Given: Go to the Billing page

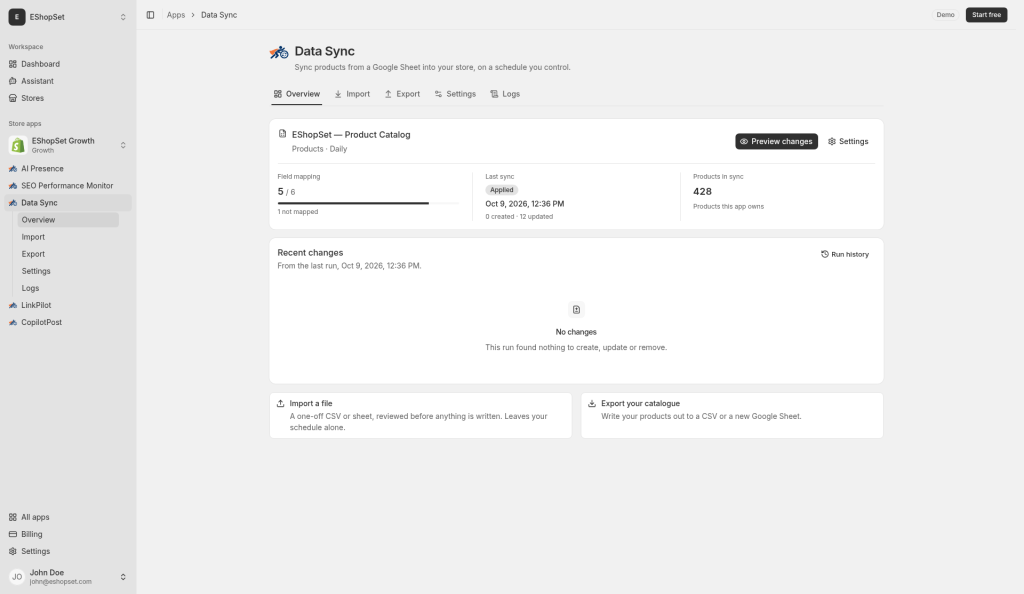Looking at the screenshot, I should coord(68,534).
